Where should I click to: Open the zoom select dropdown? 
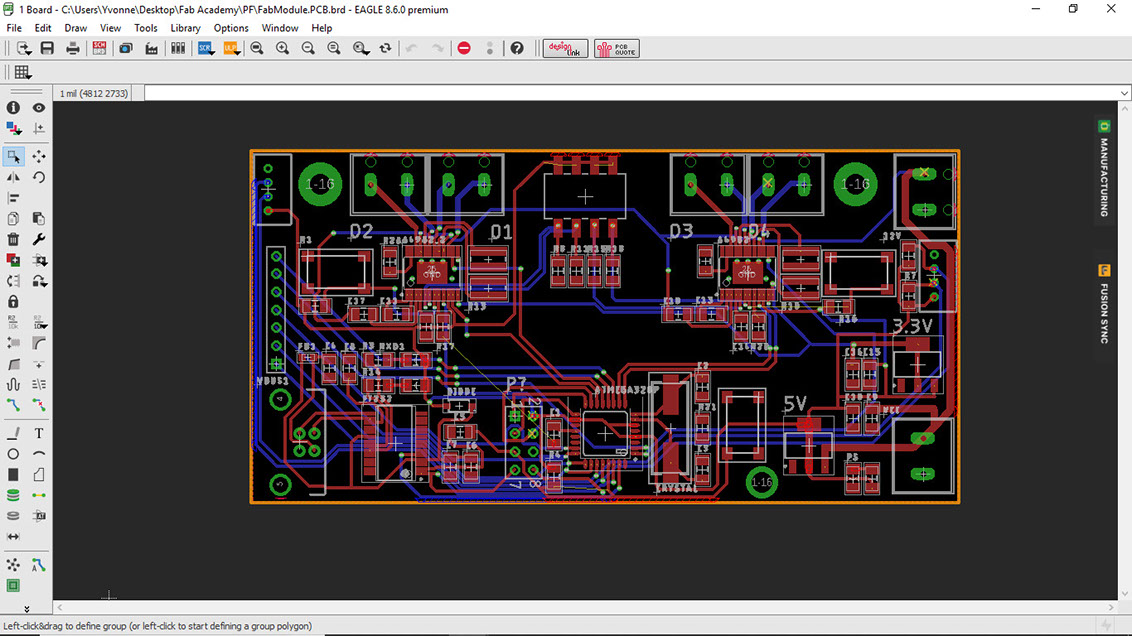click(360, 48)
